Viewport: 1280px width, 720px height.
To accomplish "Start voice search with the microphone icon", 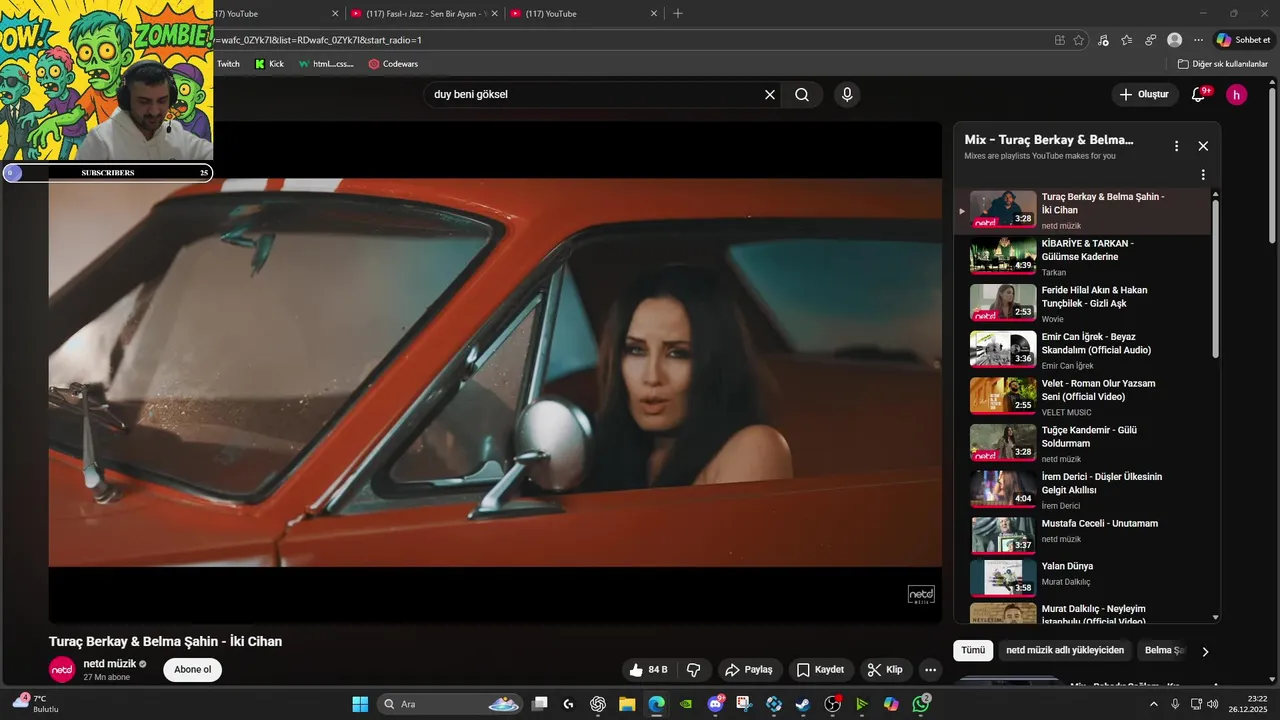I will point(847,95).
